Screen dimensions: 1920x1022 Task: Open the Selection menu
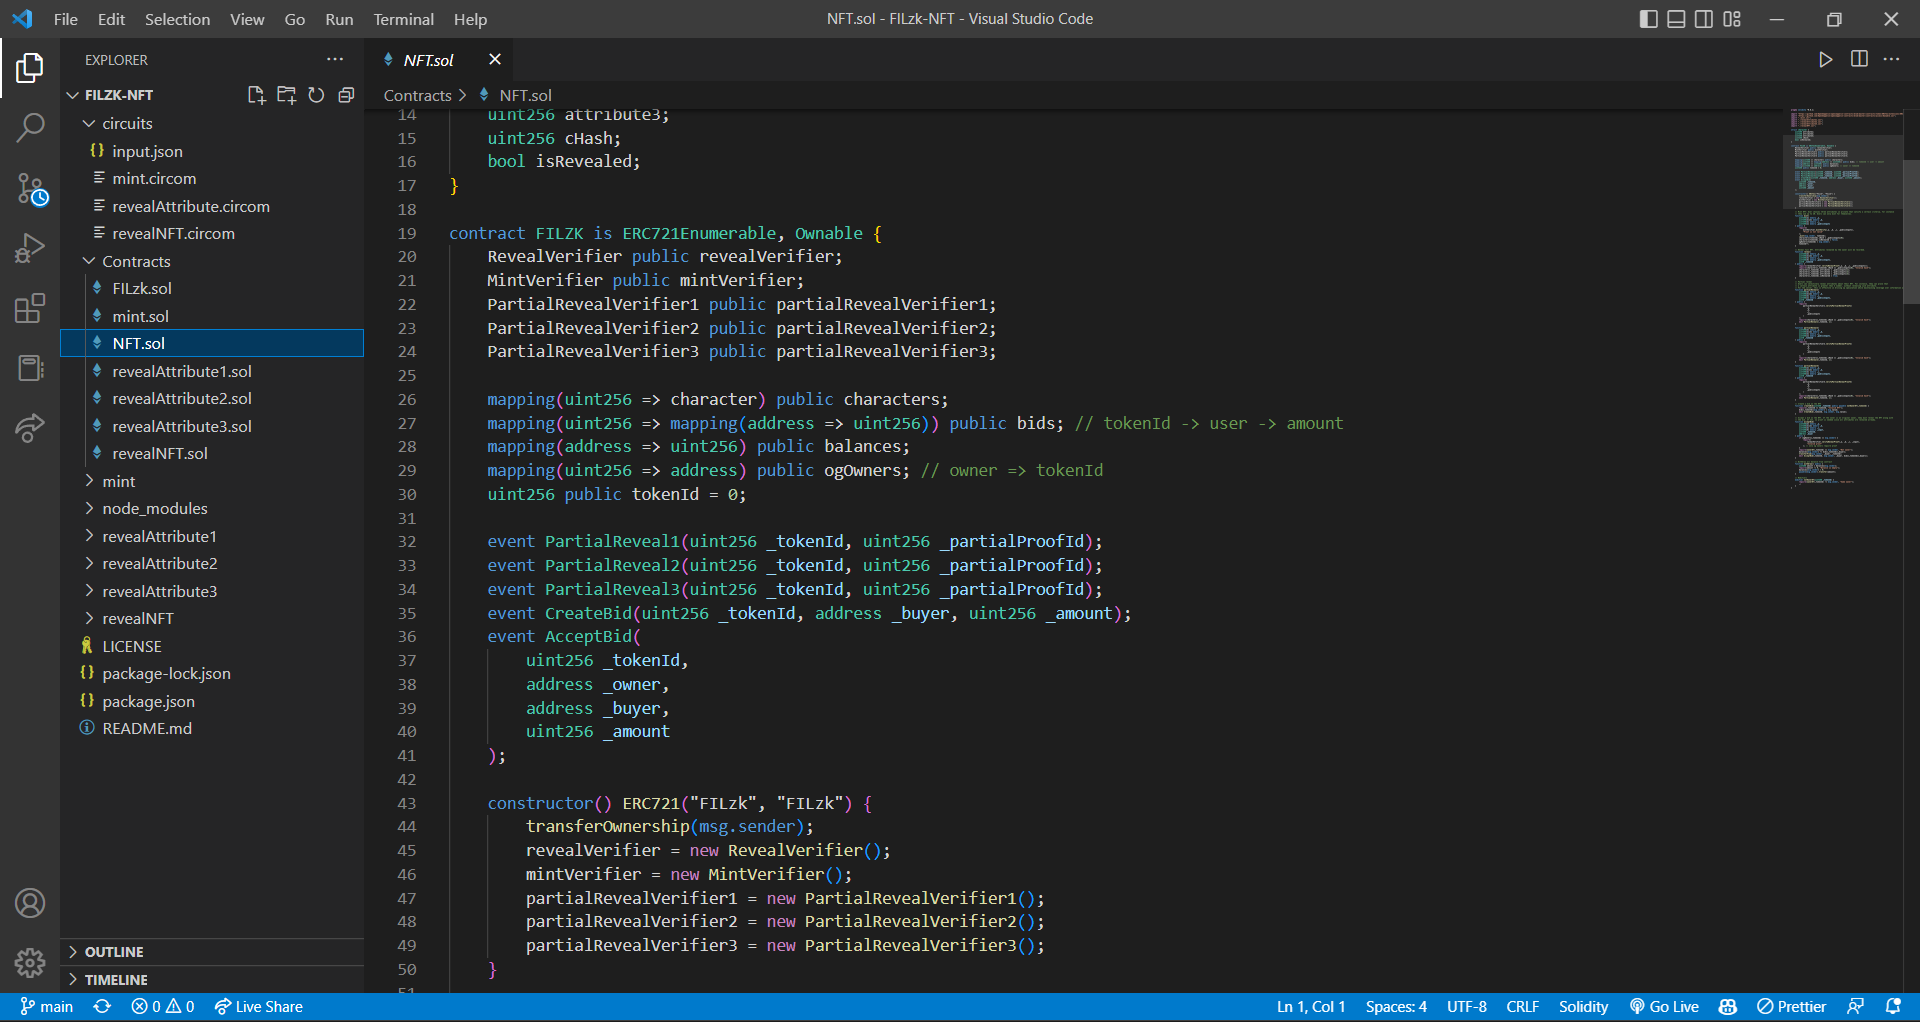(177, 19)
